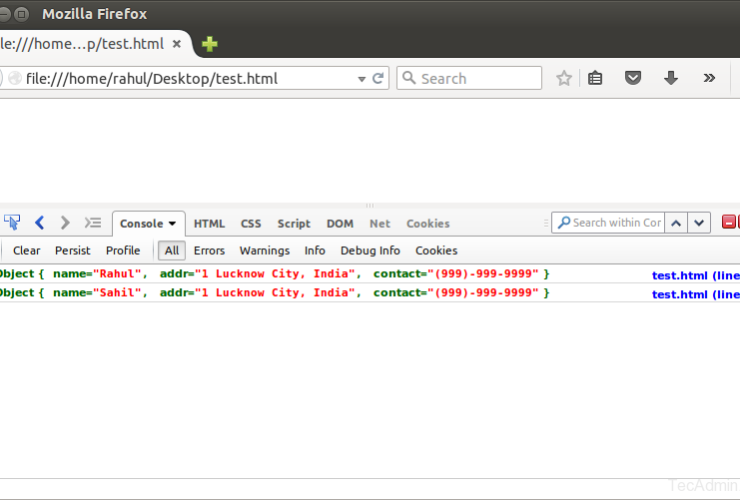
Task: Show the Firebug command line icon
Action: 93,223
